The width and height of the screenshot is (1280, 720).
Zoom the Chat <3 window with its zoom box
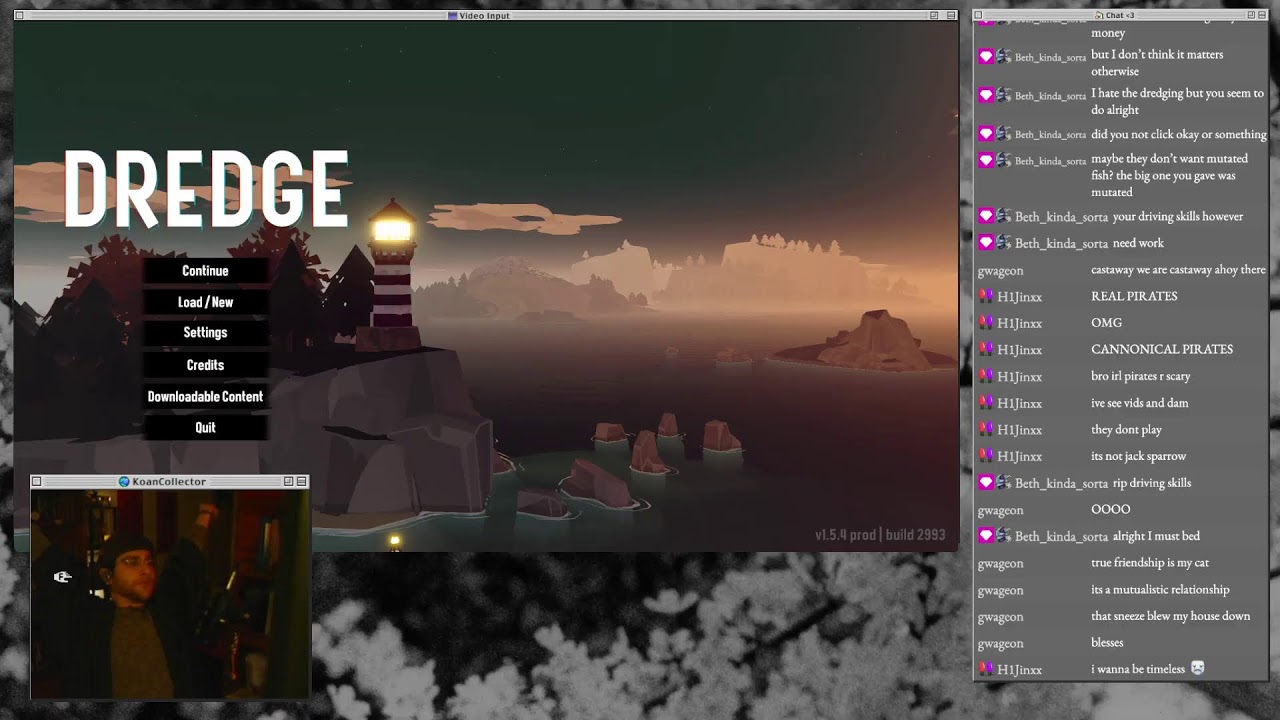tap(1250, 16)
